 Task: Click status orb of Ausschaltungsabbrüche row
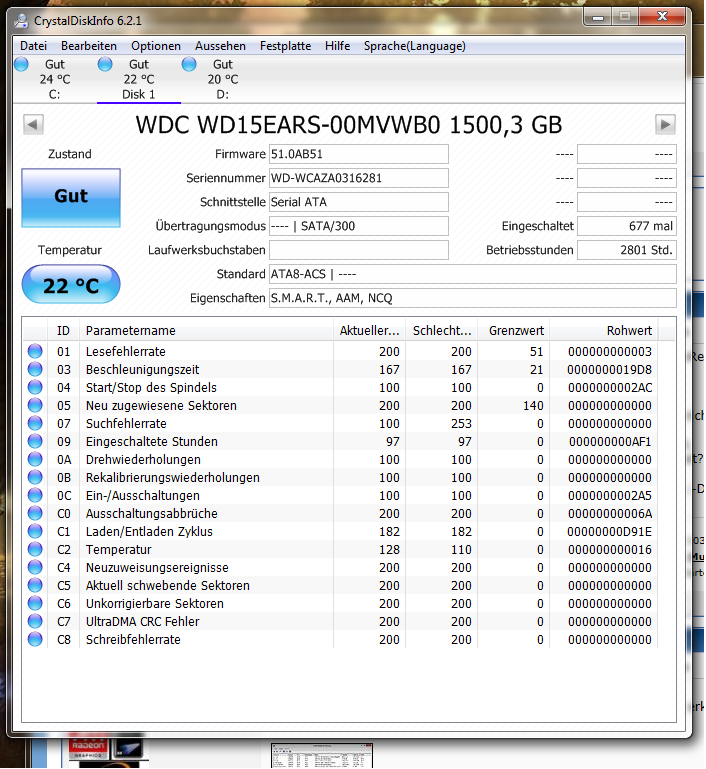[x=35, y=513]
